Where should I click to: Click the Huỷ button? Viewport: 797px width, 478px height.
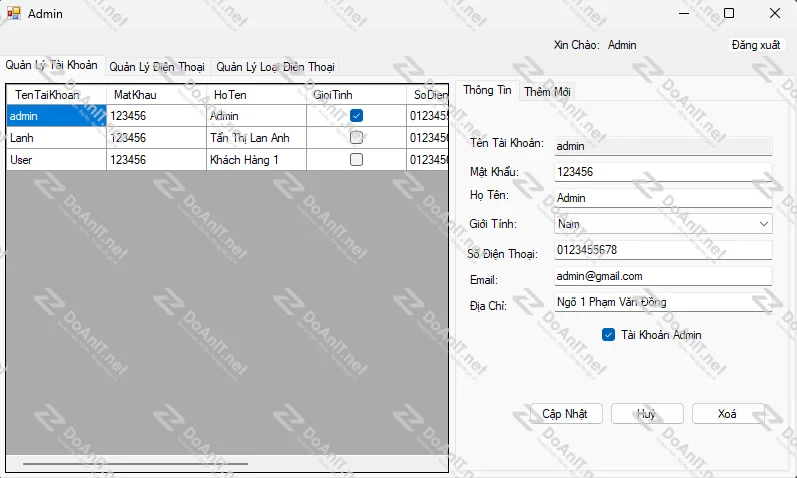pyautogui.click(x=647, y=414)
